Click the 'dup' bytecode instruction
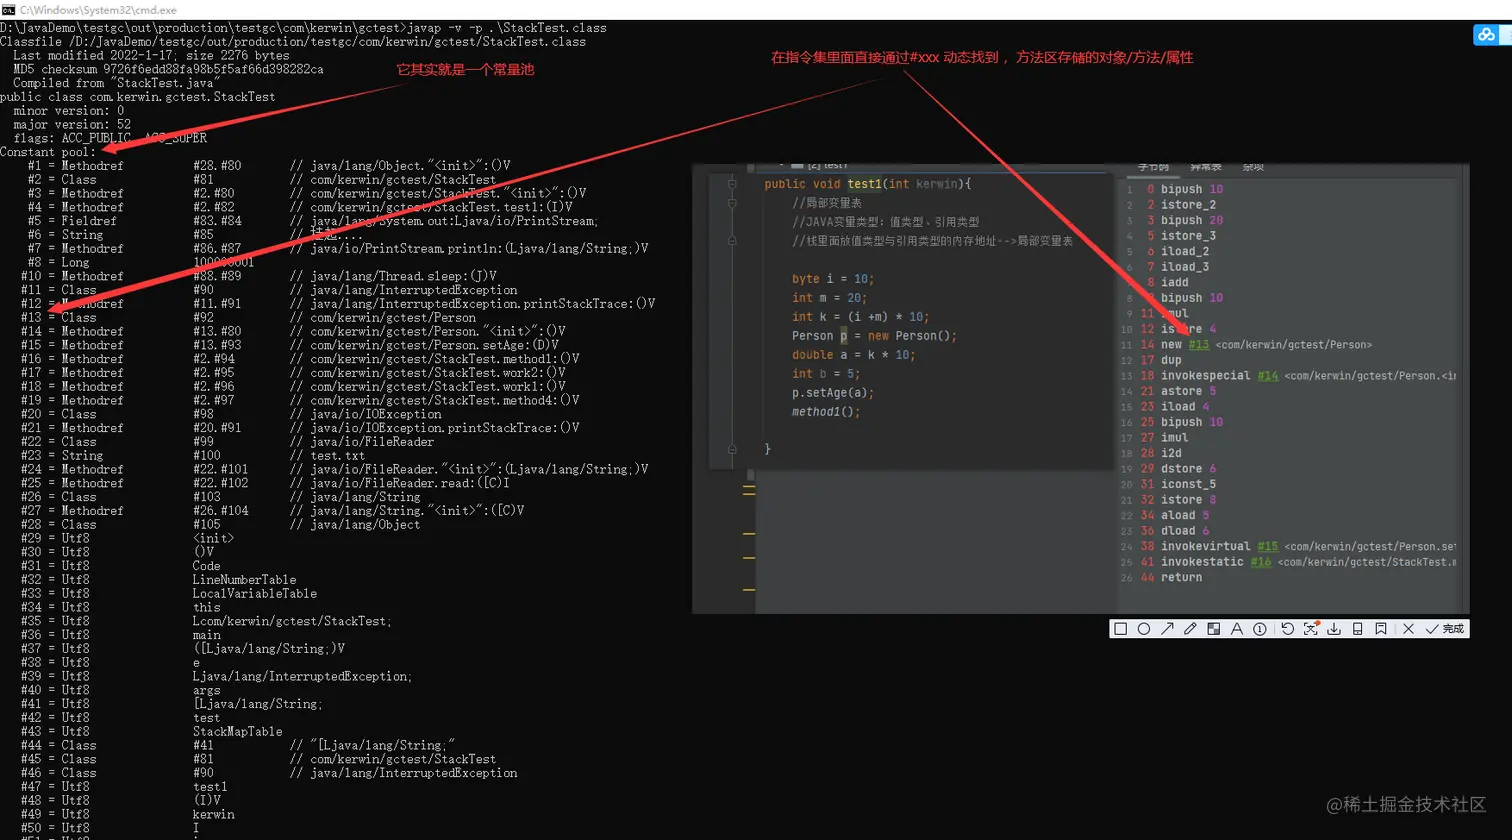Screen dimensions: 1512x840 (1171, 360)
